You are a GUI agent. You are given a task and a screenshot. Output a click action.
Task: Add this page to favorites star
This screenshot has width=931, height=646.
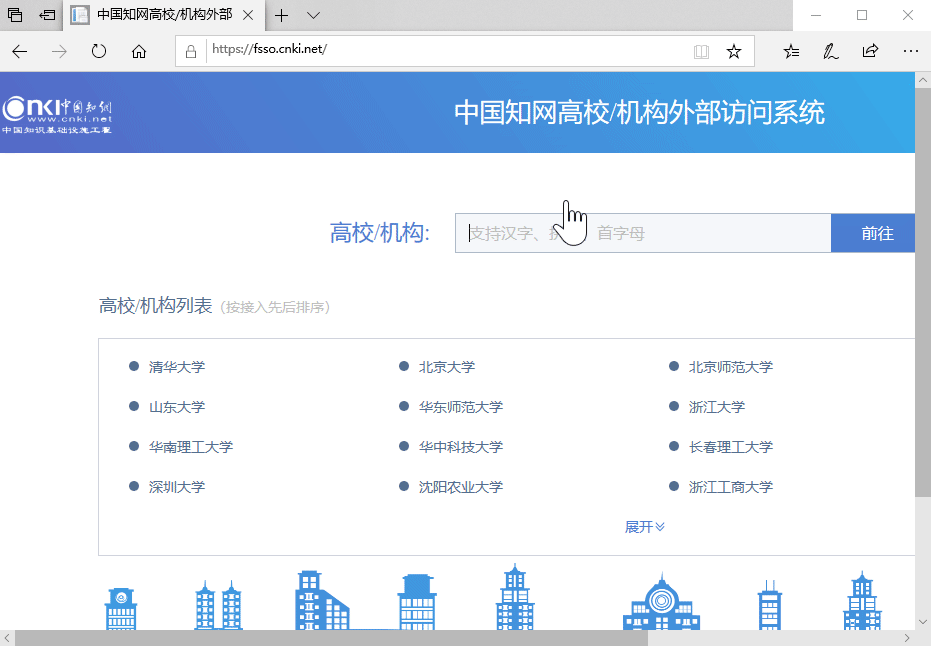pos(734,52)
